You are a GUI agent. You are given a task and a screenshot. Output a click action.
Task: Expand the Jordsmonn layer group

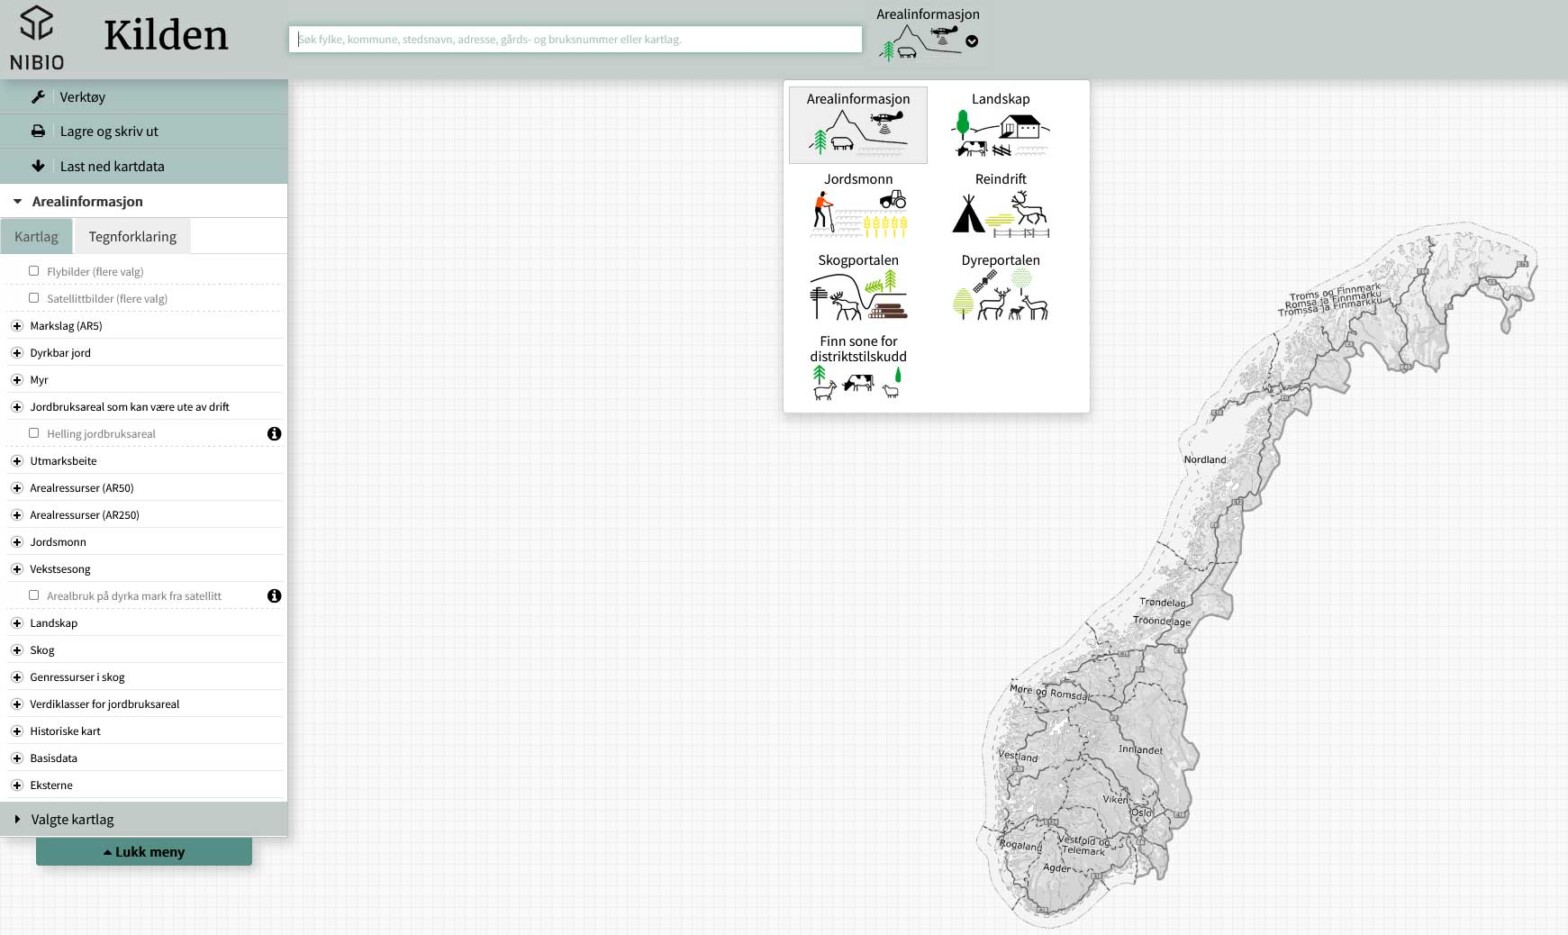17,542
